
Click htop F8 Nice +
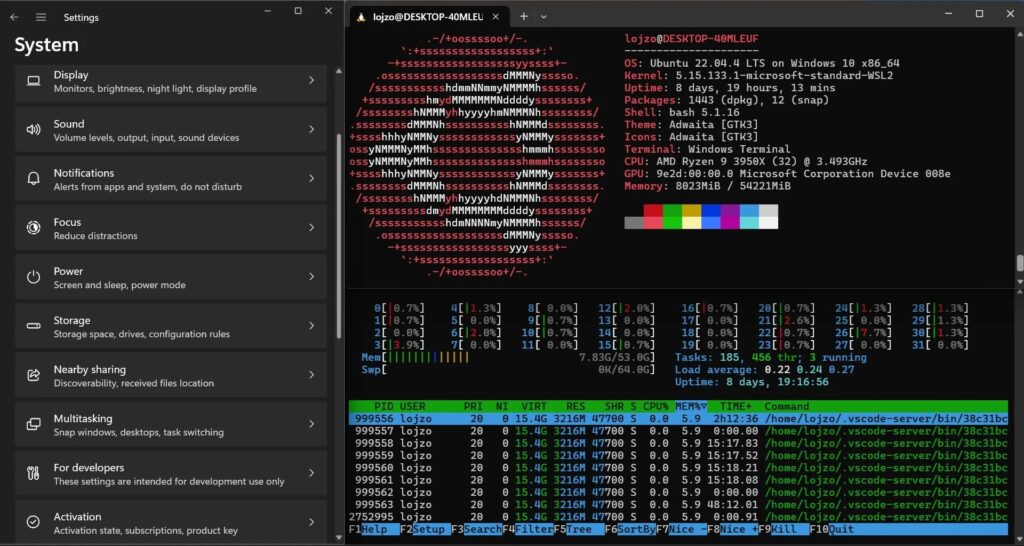[732, 529]
